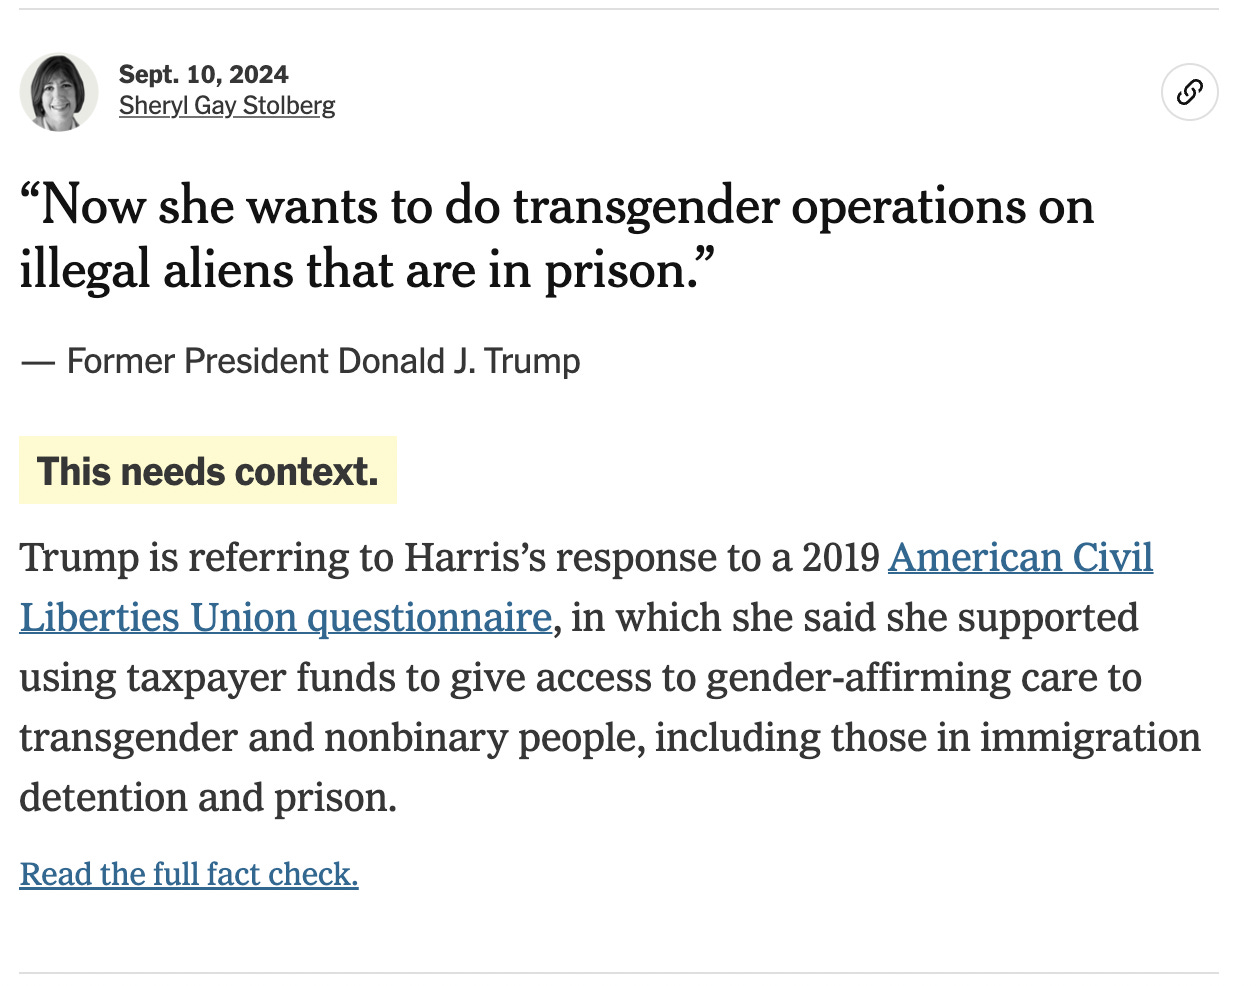The width and height of the screenshot is (1256, 986).
Task: Click Read the full fact check
Action: tap(188, 874)
